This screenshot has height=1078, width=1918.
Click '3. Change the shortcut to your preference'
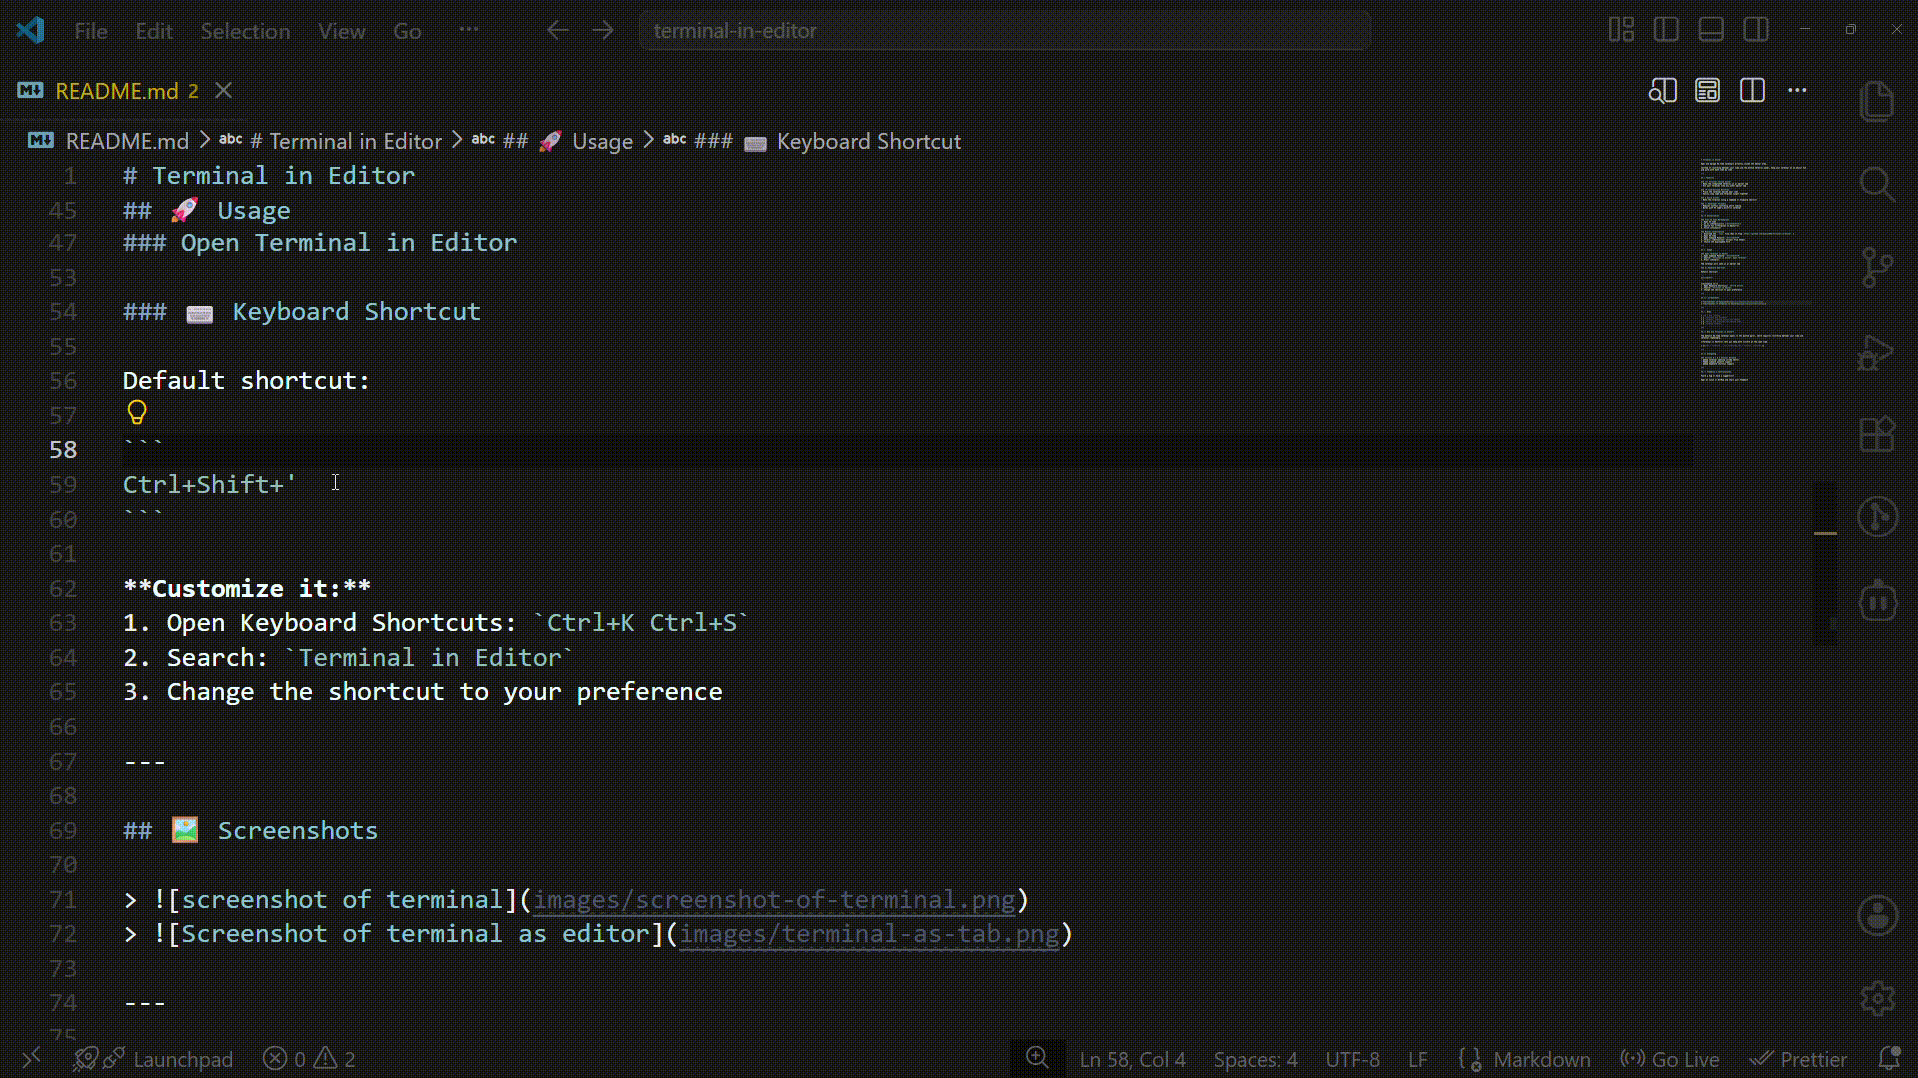point(422,691)
